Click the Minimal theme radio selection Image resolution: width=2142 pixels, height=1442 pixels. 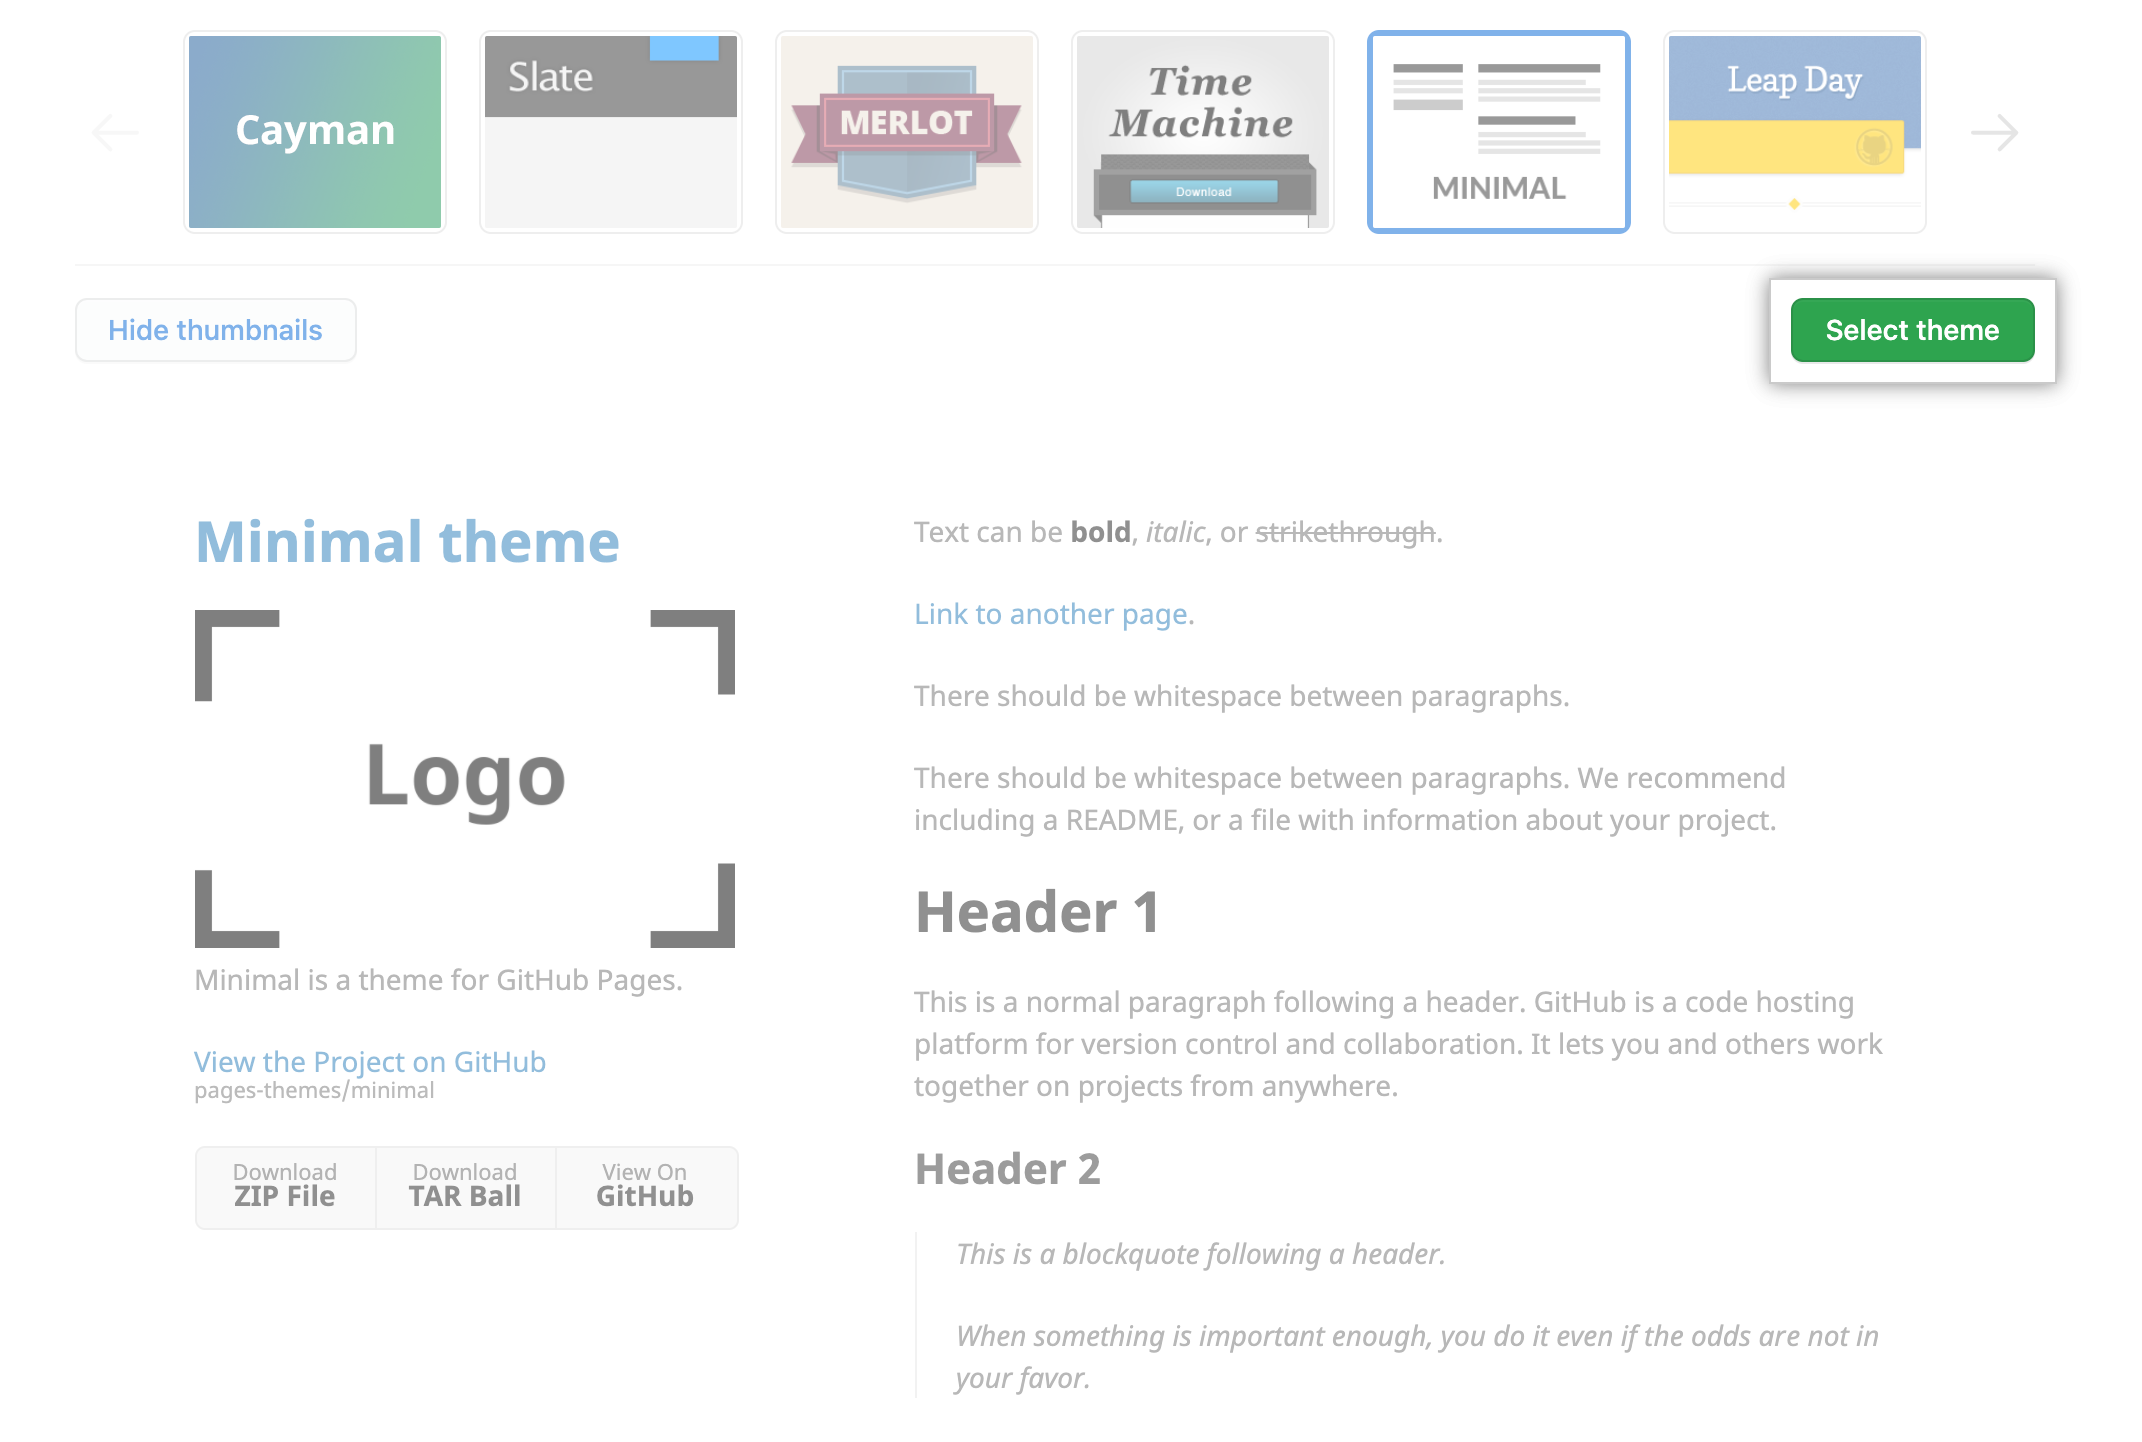(1500, 132)
